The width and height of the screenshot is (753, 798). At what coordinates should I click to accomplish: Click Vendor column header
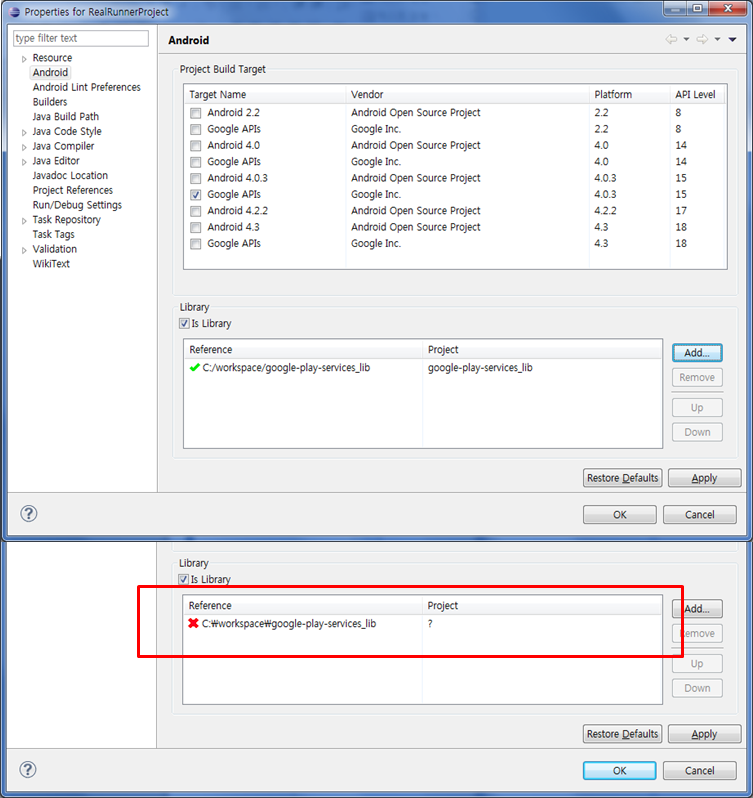tap(468, 95)
